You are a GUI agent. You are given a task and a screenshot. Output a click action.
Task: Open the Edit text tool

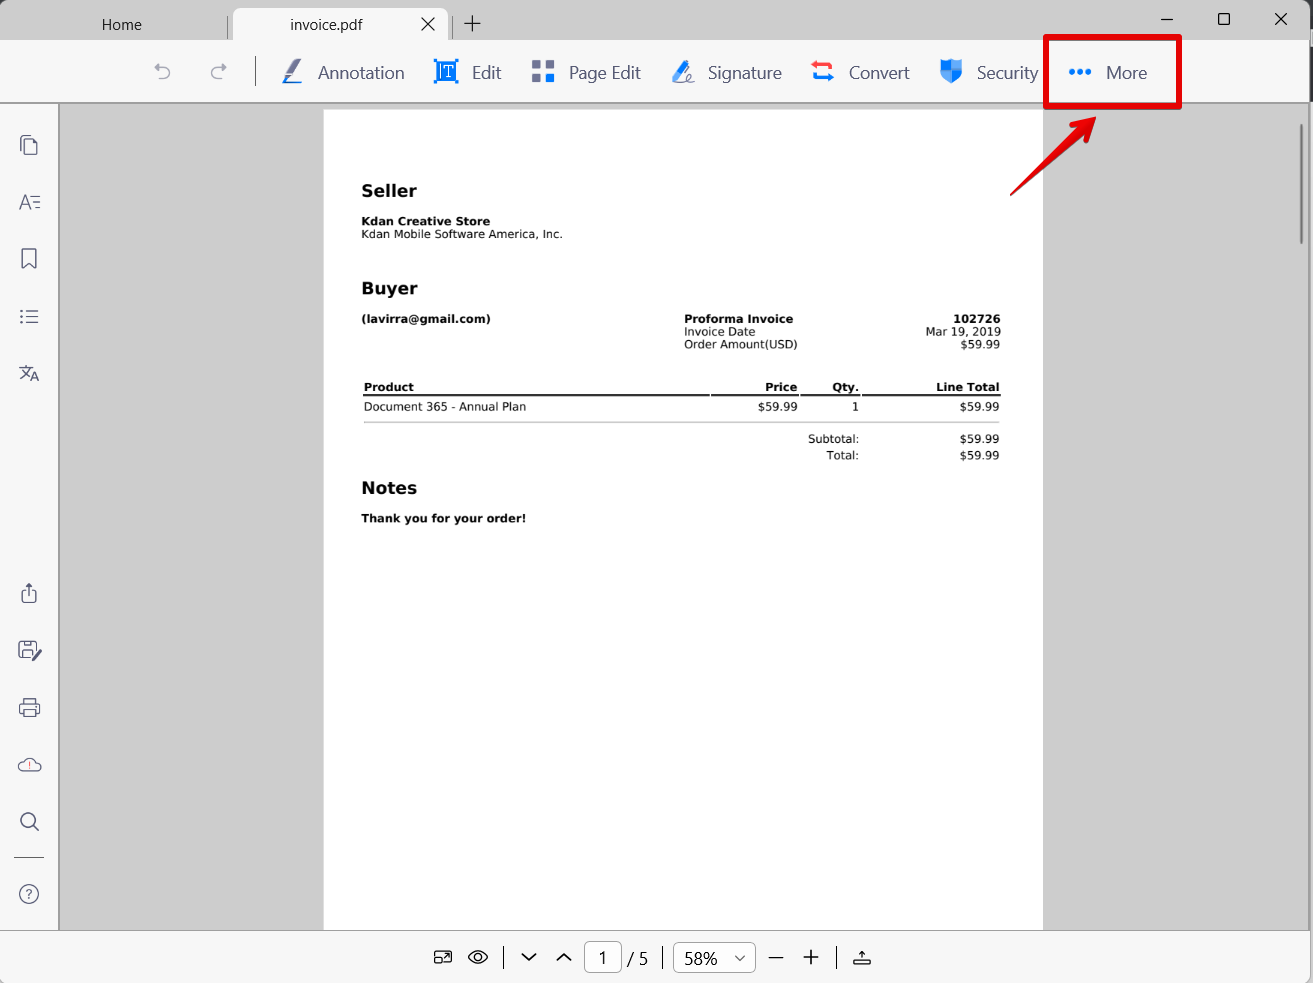pyautogui.click(x=467, y=72)
